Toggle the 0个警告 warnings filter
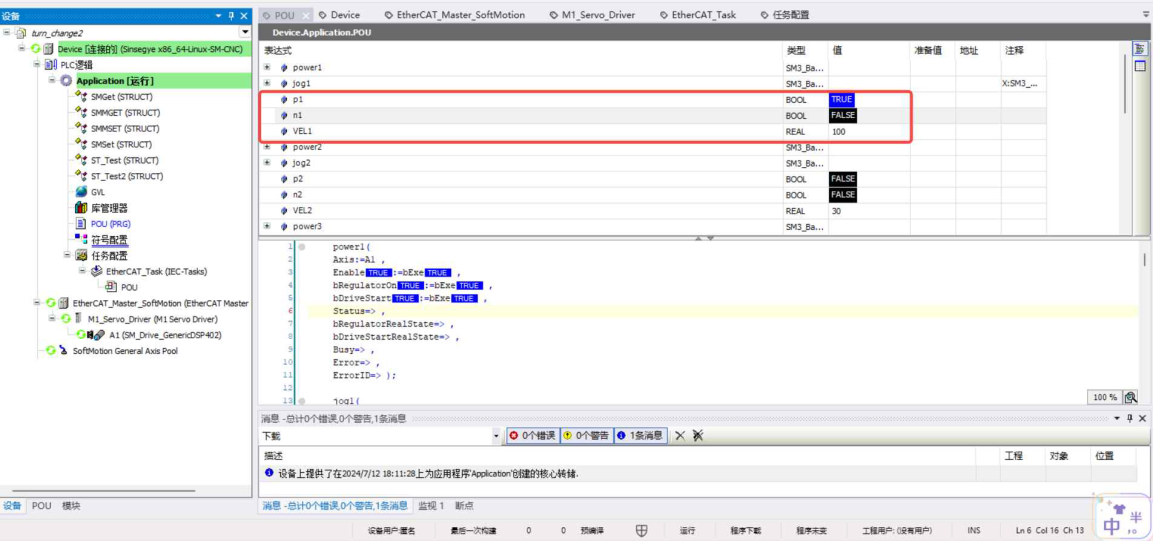The height and width of the screenshot is (541, 1153). (x=585, y=436)
